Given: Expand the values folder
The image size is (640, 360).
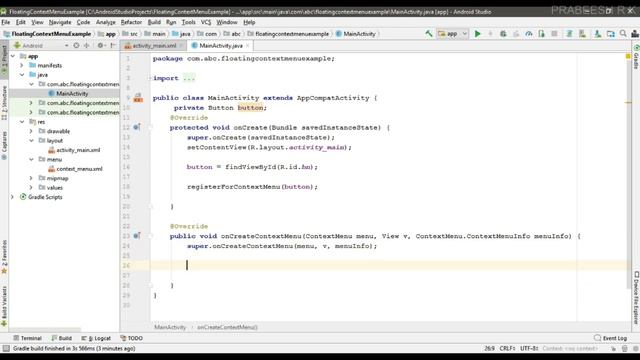Looking at the screenshot, I should pos(31,187).
